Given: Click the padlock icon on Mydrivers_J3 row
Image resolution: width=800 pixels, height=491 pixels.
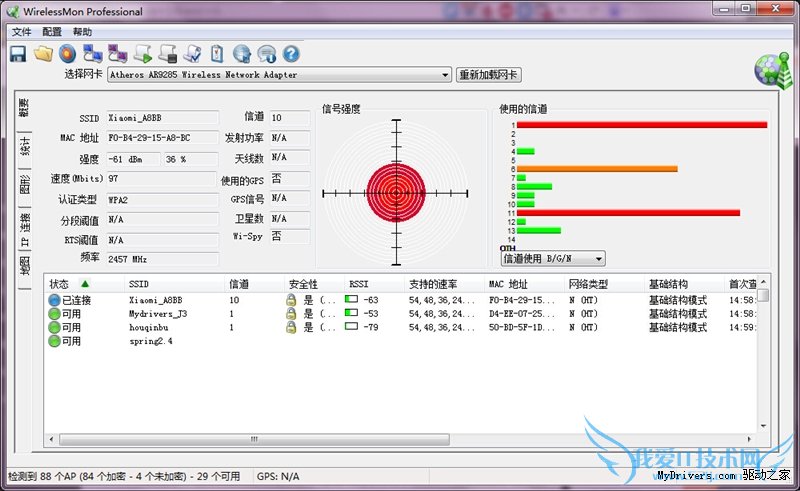Looking at the screenshot, I should coord(291,313).
